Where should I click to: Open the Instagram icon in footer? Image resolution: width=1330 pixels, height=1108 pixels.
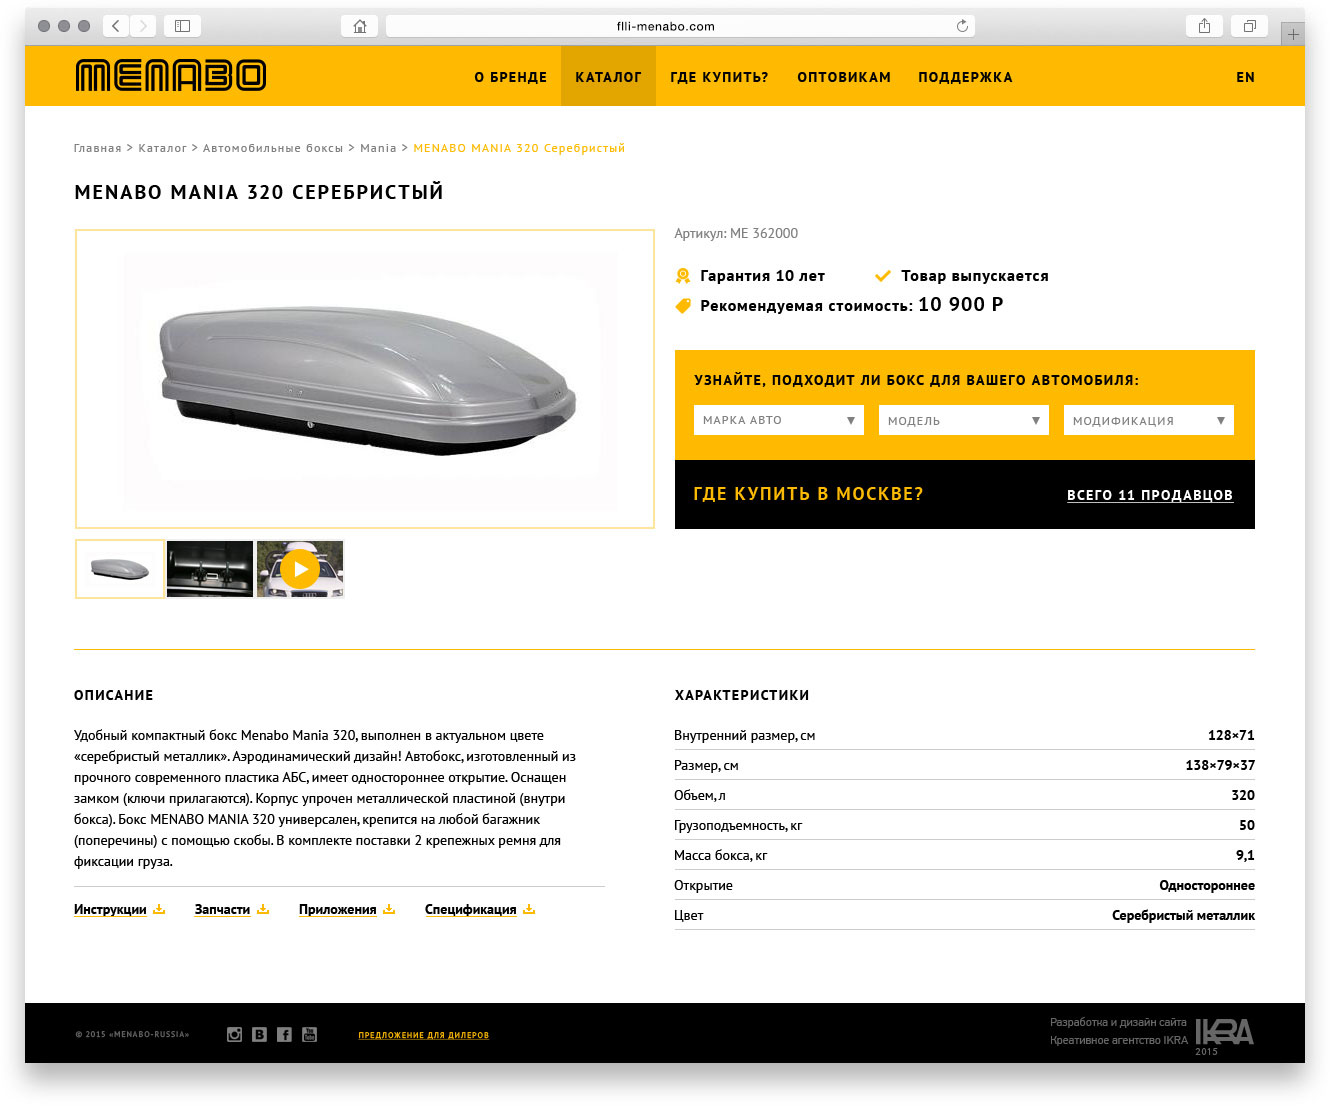click(234, 1035)
